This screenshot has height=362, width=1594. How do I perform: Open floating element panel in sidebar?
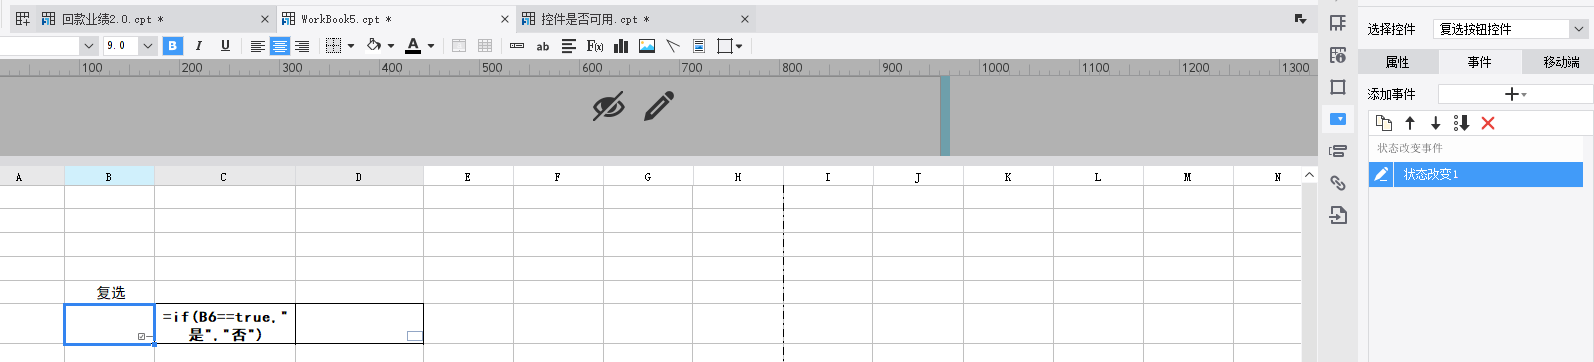[x=1338, y=87]
